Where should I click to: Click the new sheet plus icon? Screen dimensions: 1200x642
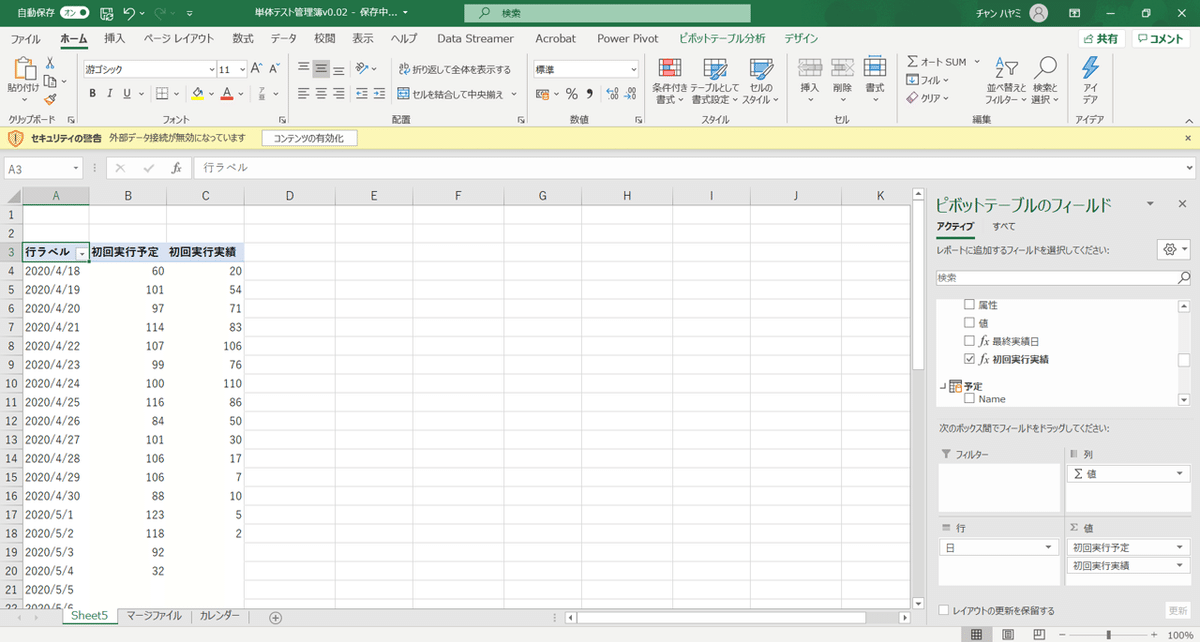pos(276,616)
